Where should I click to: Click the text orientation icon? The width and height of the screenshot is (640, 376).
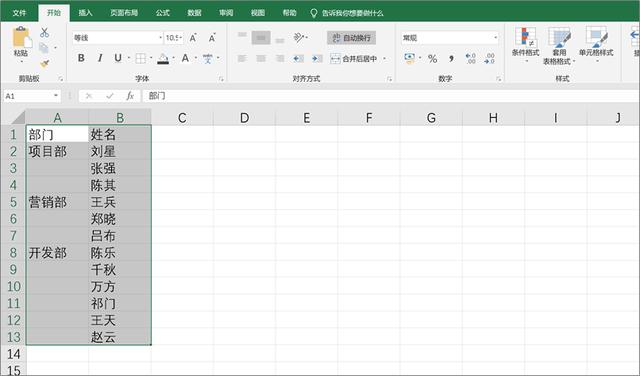pyautogui.click(x=299, y=38)
